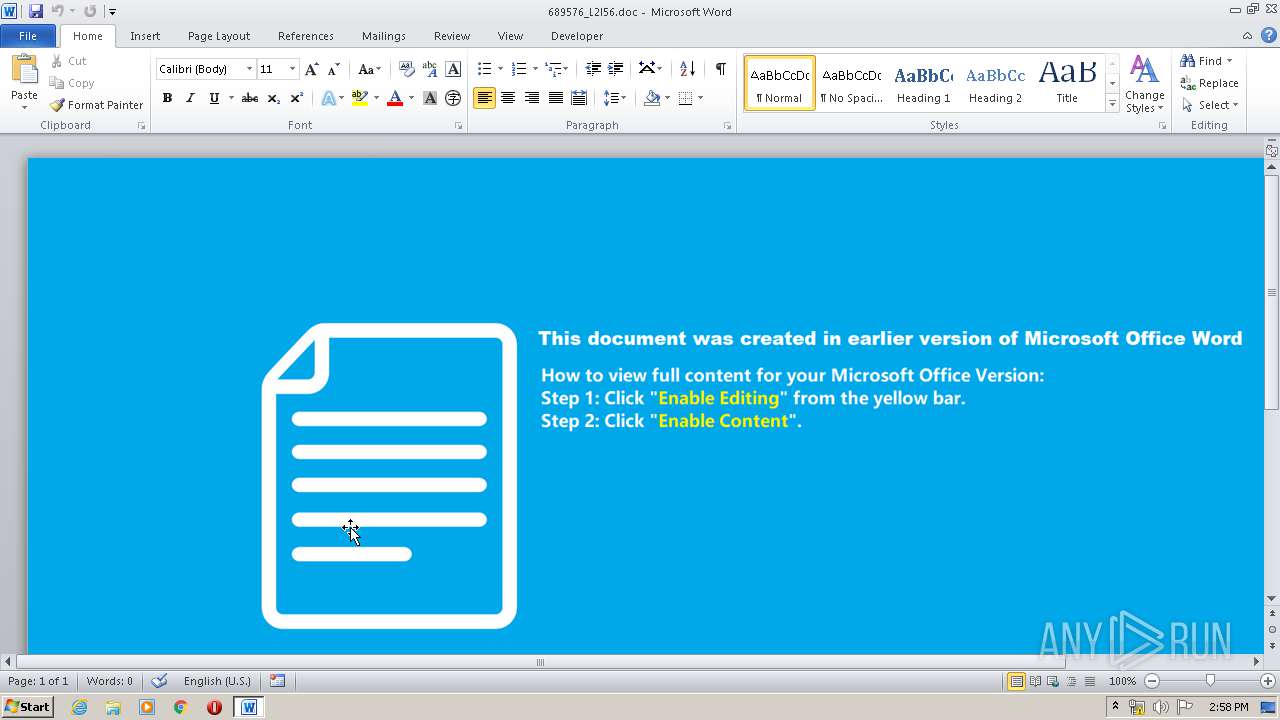Click the Clear Formatting icon
The image size is (1280, 720).
(x=406, y=69)
